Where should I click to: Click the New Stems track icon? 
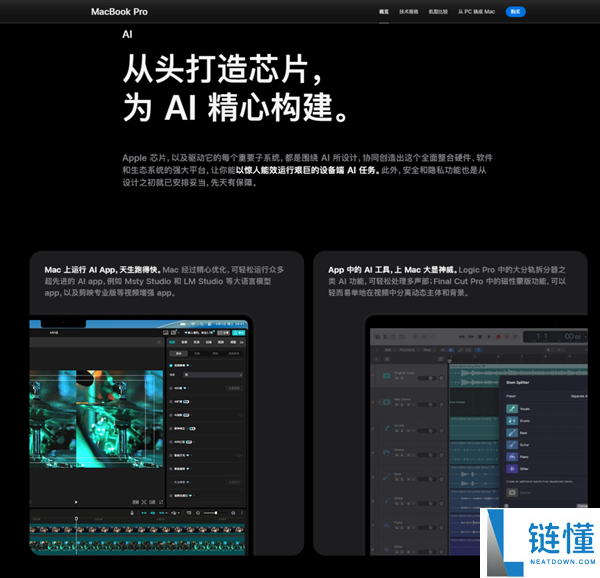[386, 402]
